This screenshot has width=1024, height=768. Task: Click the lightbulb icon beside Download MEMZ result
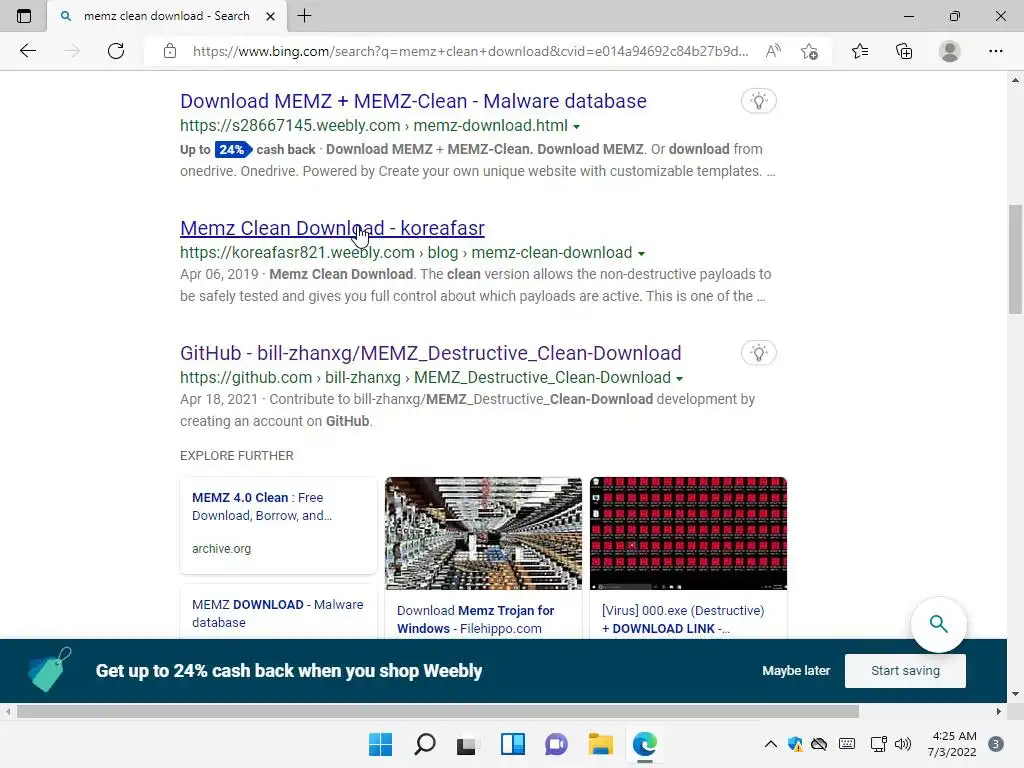point(758,101)
